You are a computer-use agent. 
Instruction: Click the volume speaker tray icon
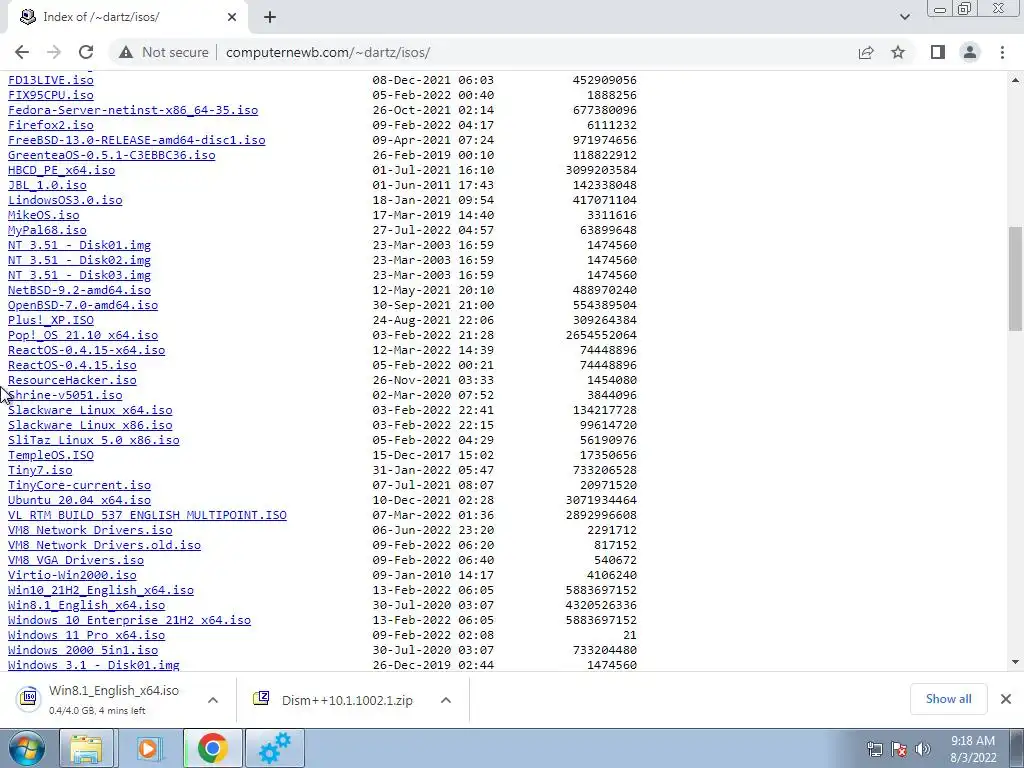(x=923, y=749)
